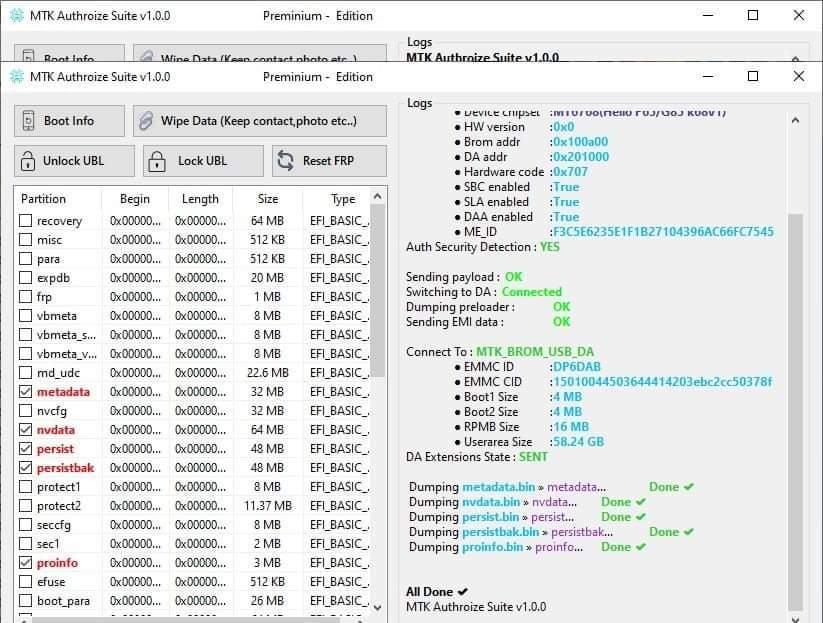Click partition list scroll down arrow

377,607
